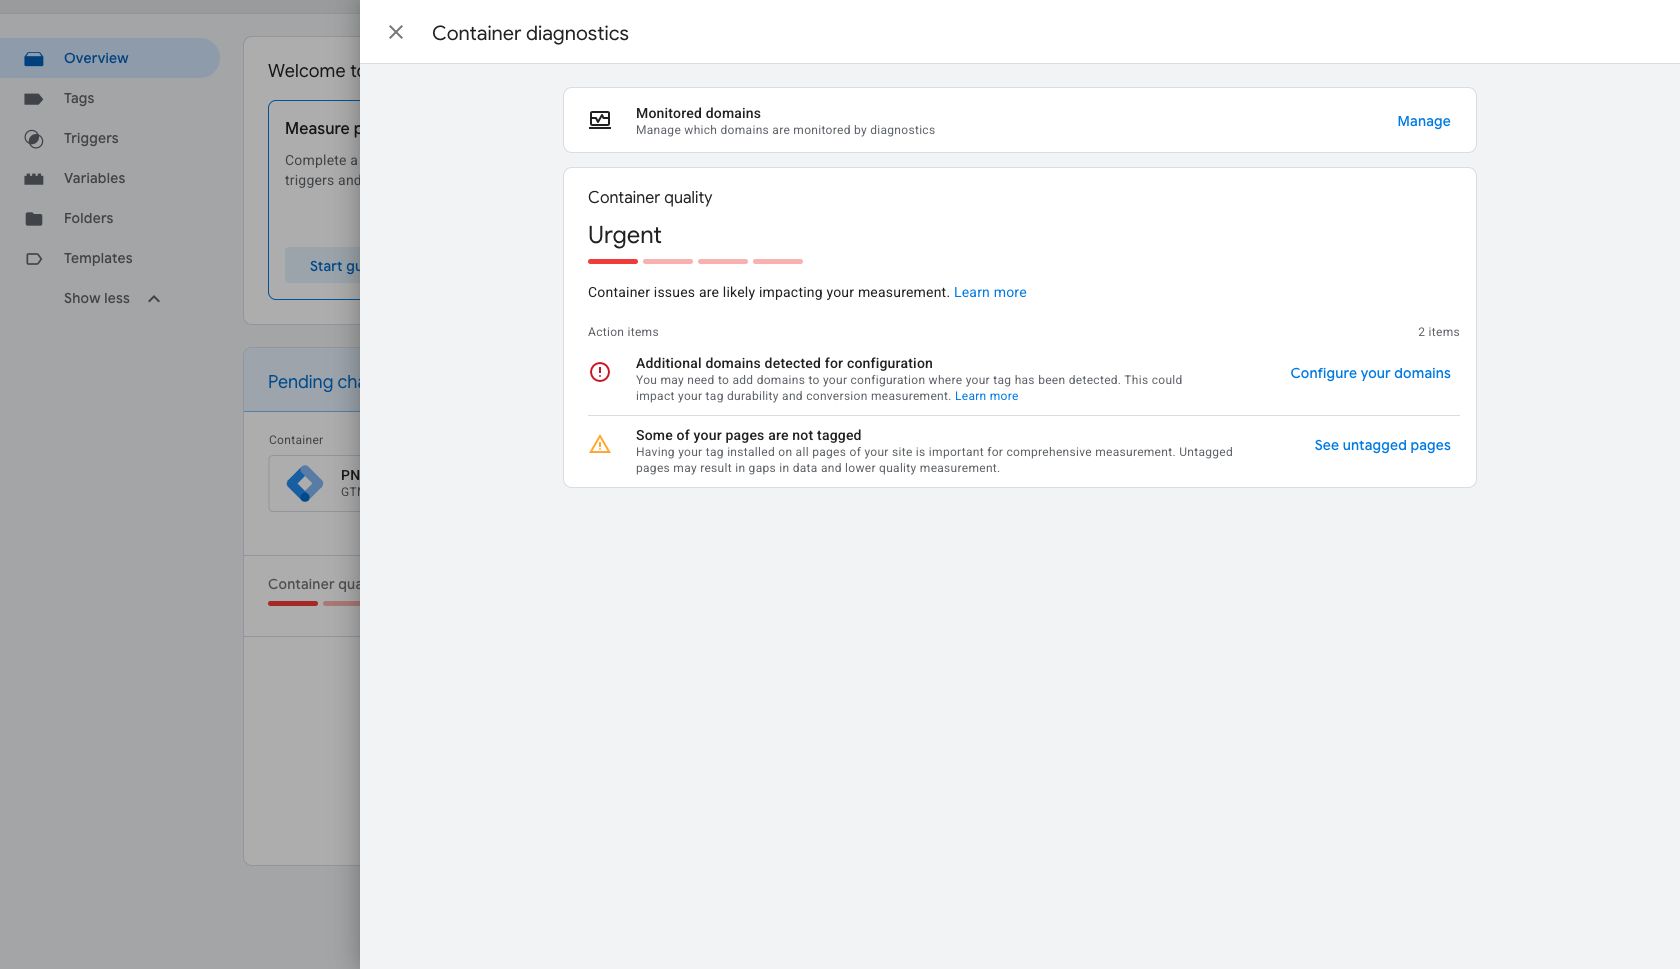1680x969 pixels.
Task: Collapse sidebar with Show less chevron
Action: click(x=154, y=299)
